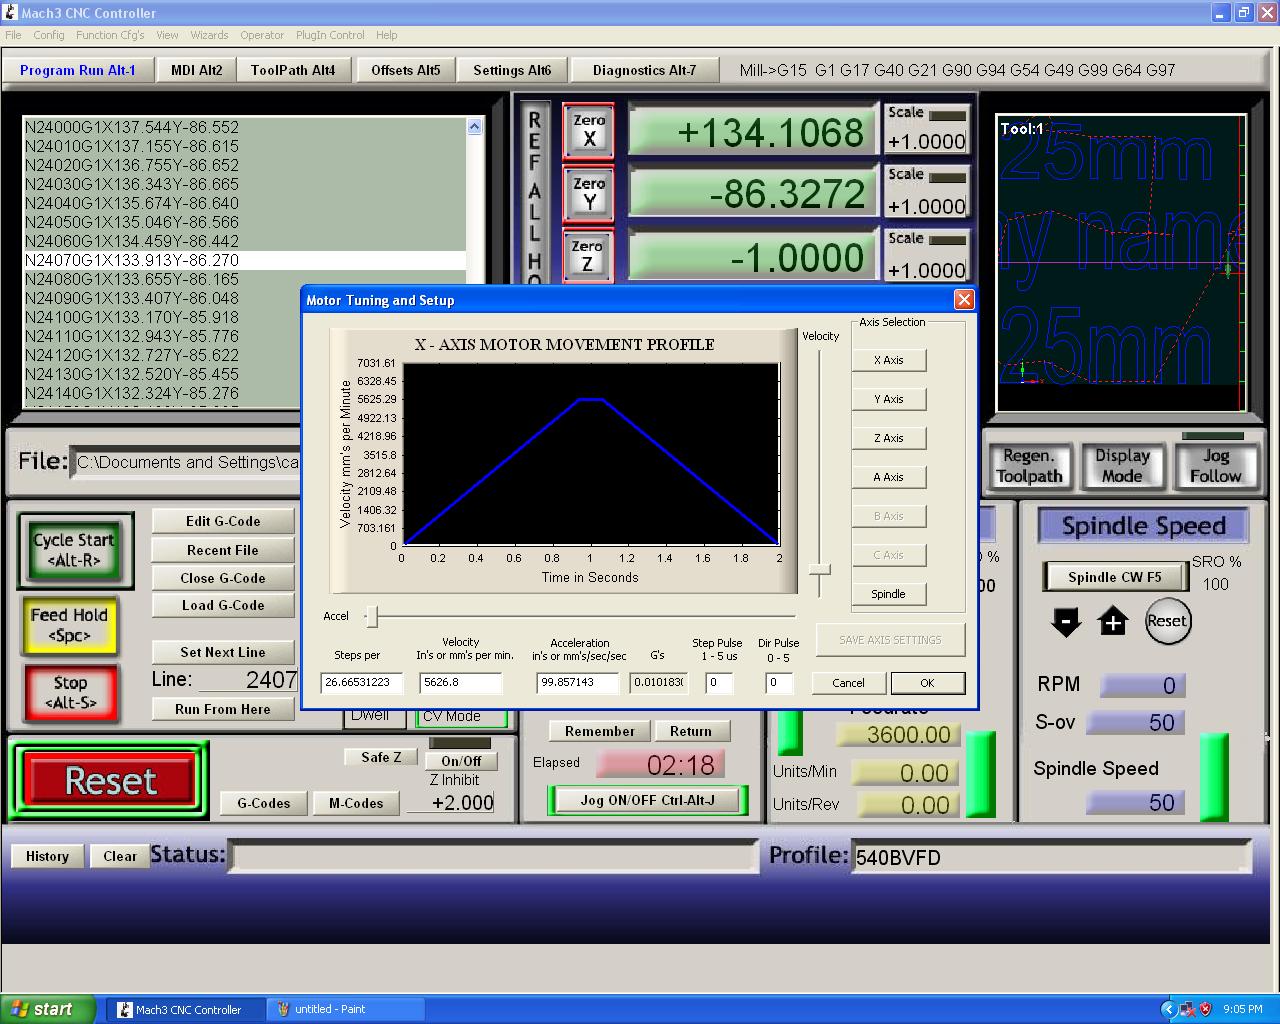Toggle Jog ON/OFF Ctrl-Alt-J
This screenshot has height=1024, width=1280.
point(647,800)
